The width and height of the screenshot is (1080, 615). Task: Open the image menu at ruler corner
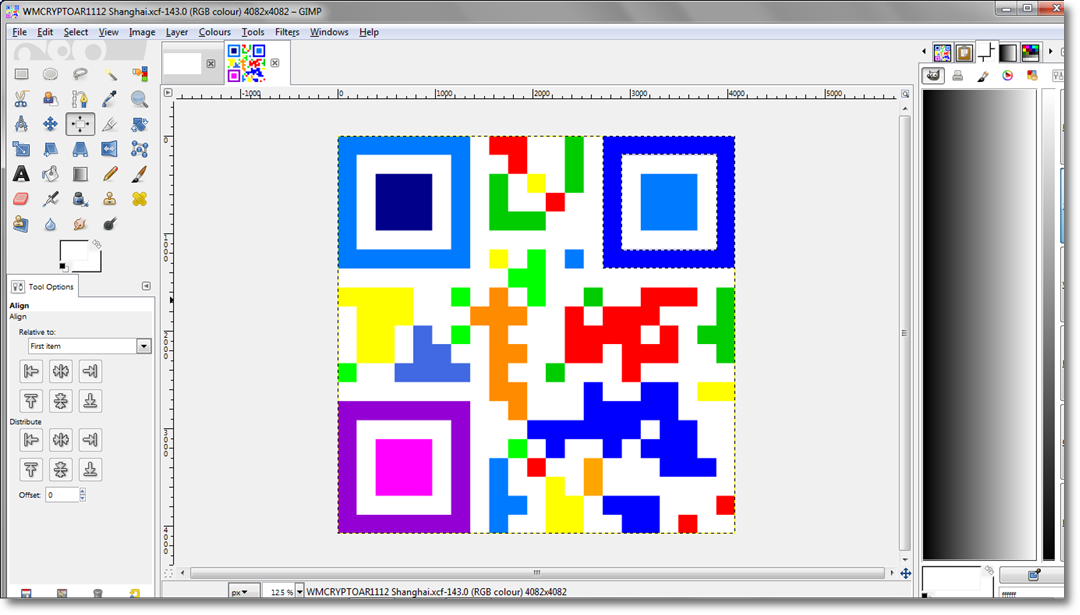tap(168, 92)
